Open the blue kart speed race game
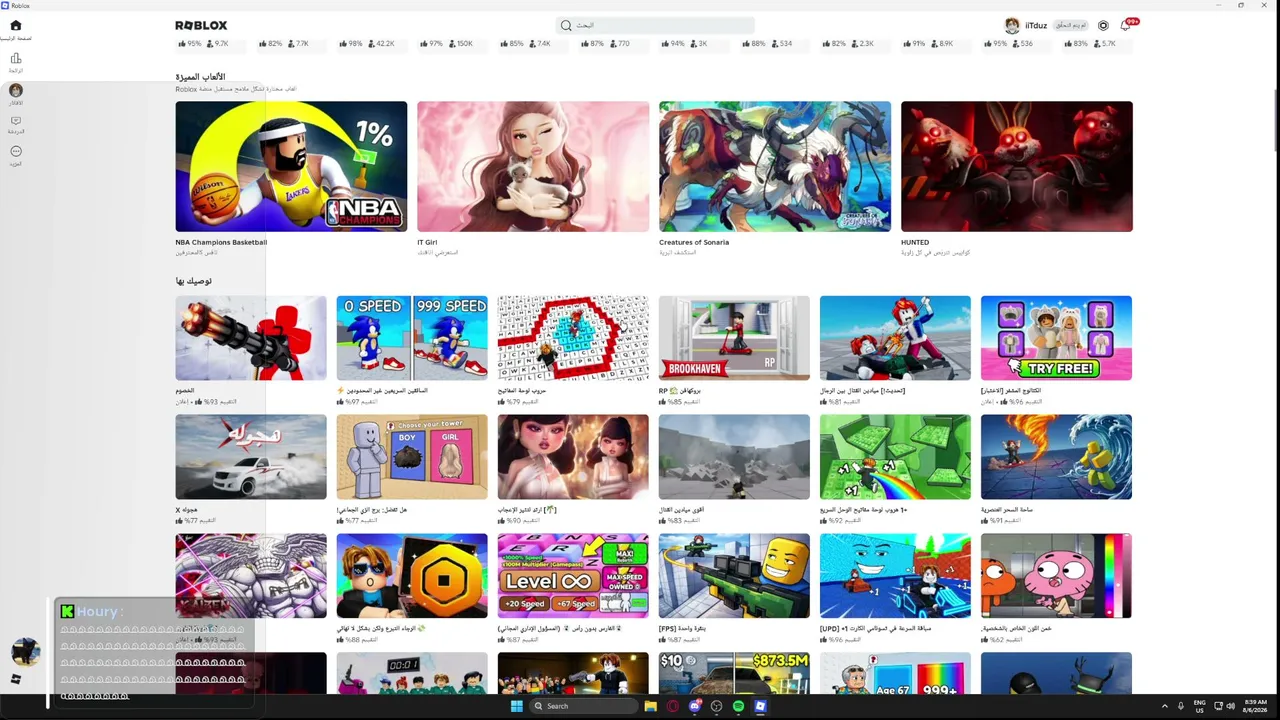The height and width of the screenshot is (720, 1280). click(895, 576)
